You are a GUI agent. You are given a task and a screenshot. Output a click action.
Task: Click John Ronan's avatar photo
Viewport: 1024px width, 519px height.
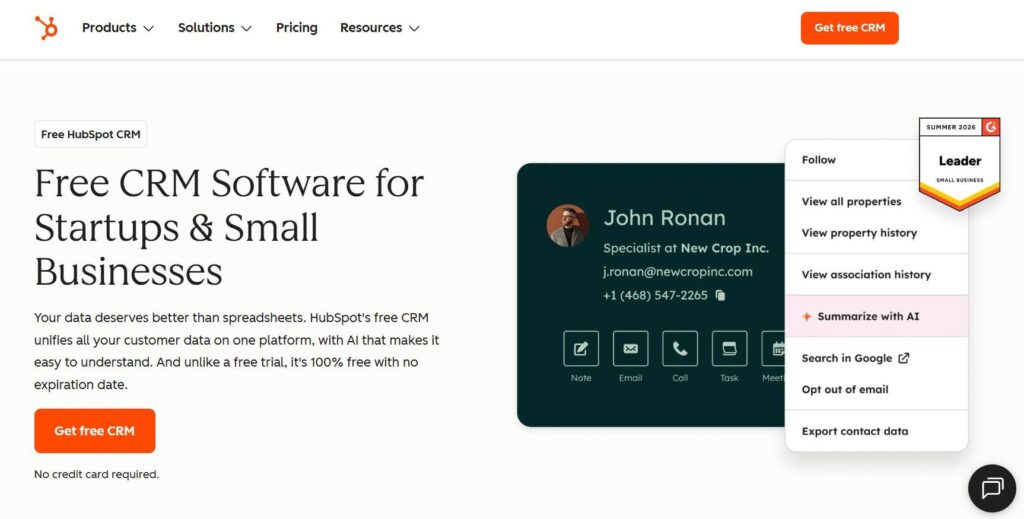[x=567, y=226]
